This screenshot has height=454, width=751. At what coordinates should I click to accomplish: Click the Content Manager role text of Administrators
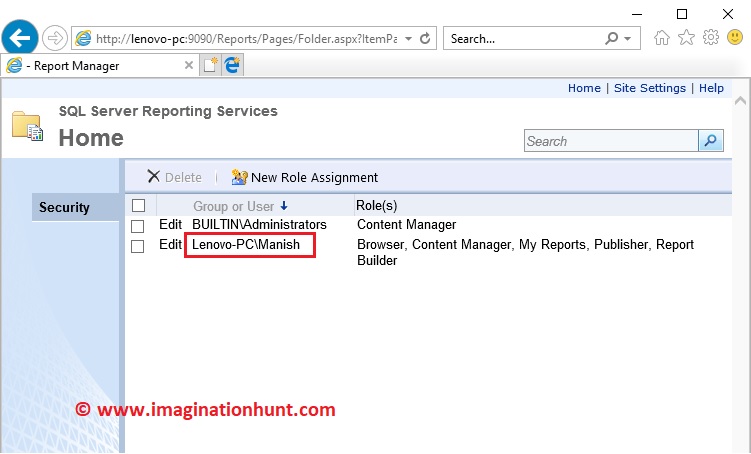(407, 224)
